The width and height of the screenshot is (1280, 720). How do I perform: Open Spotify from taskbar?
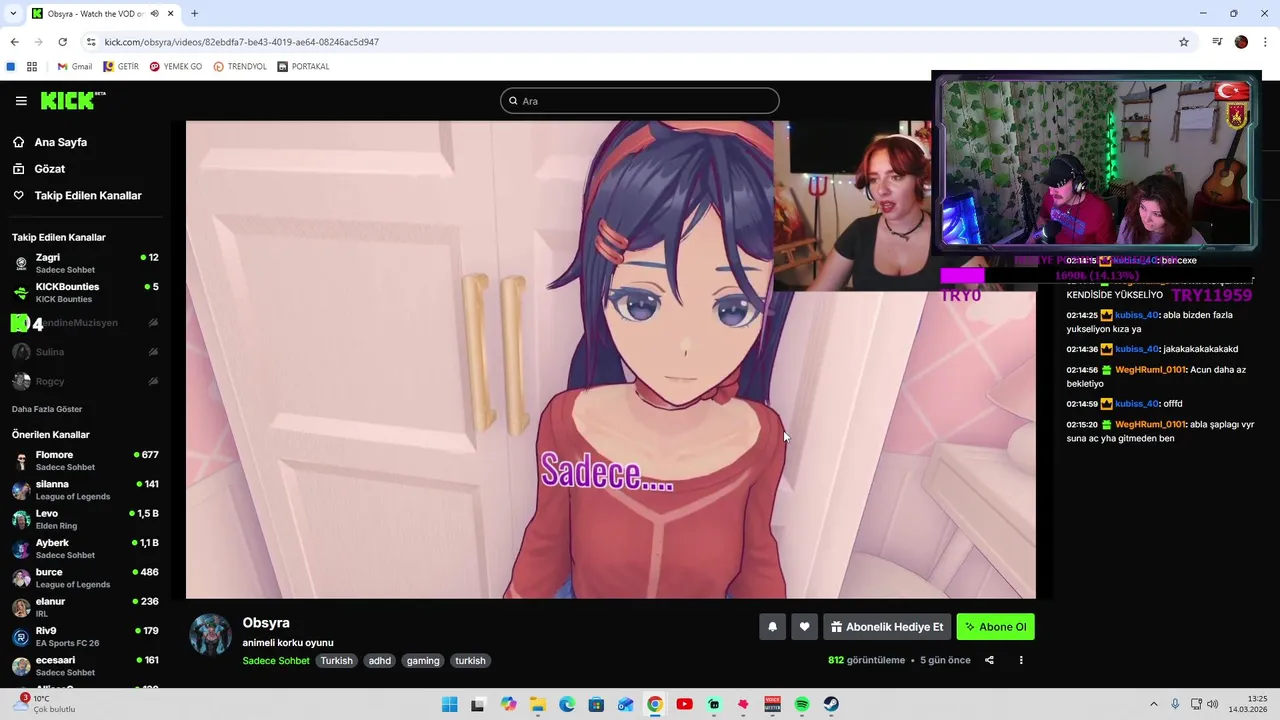click(802, 705)
